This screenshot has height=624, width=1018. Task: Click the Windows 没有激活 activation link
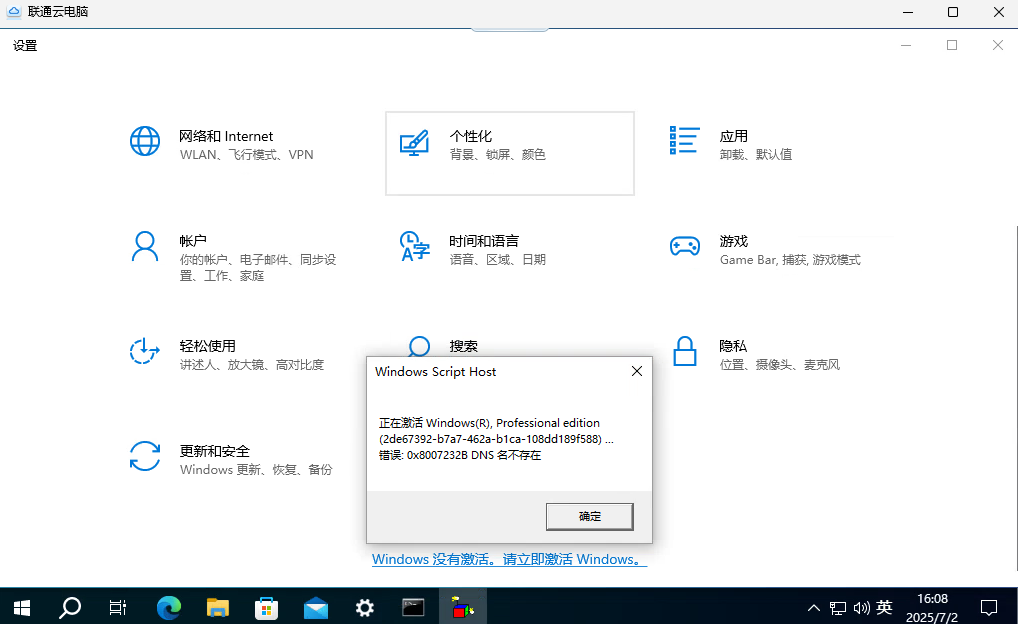[509, 559]
